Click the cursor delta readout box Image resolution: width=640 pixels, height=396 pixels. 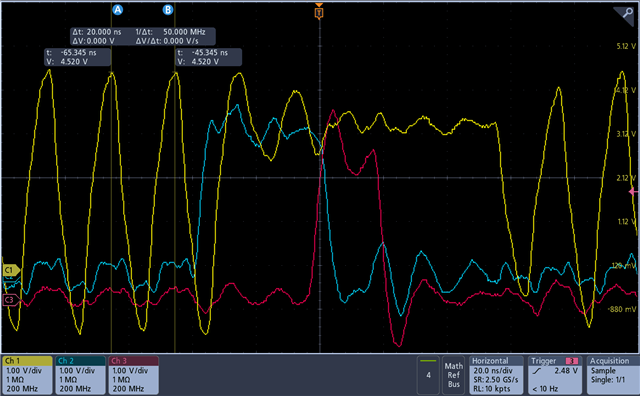tap(143, 36)
